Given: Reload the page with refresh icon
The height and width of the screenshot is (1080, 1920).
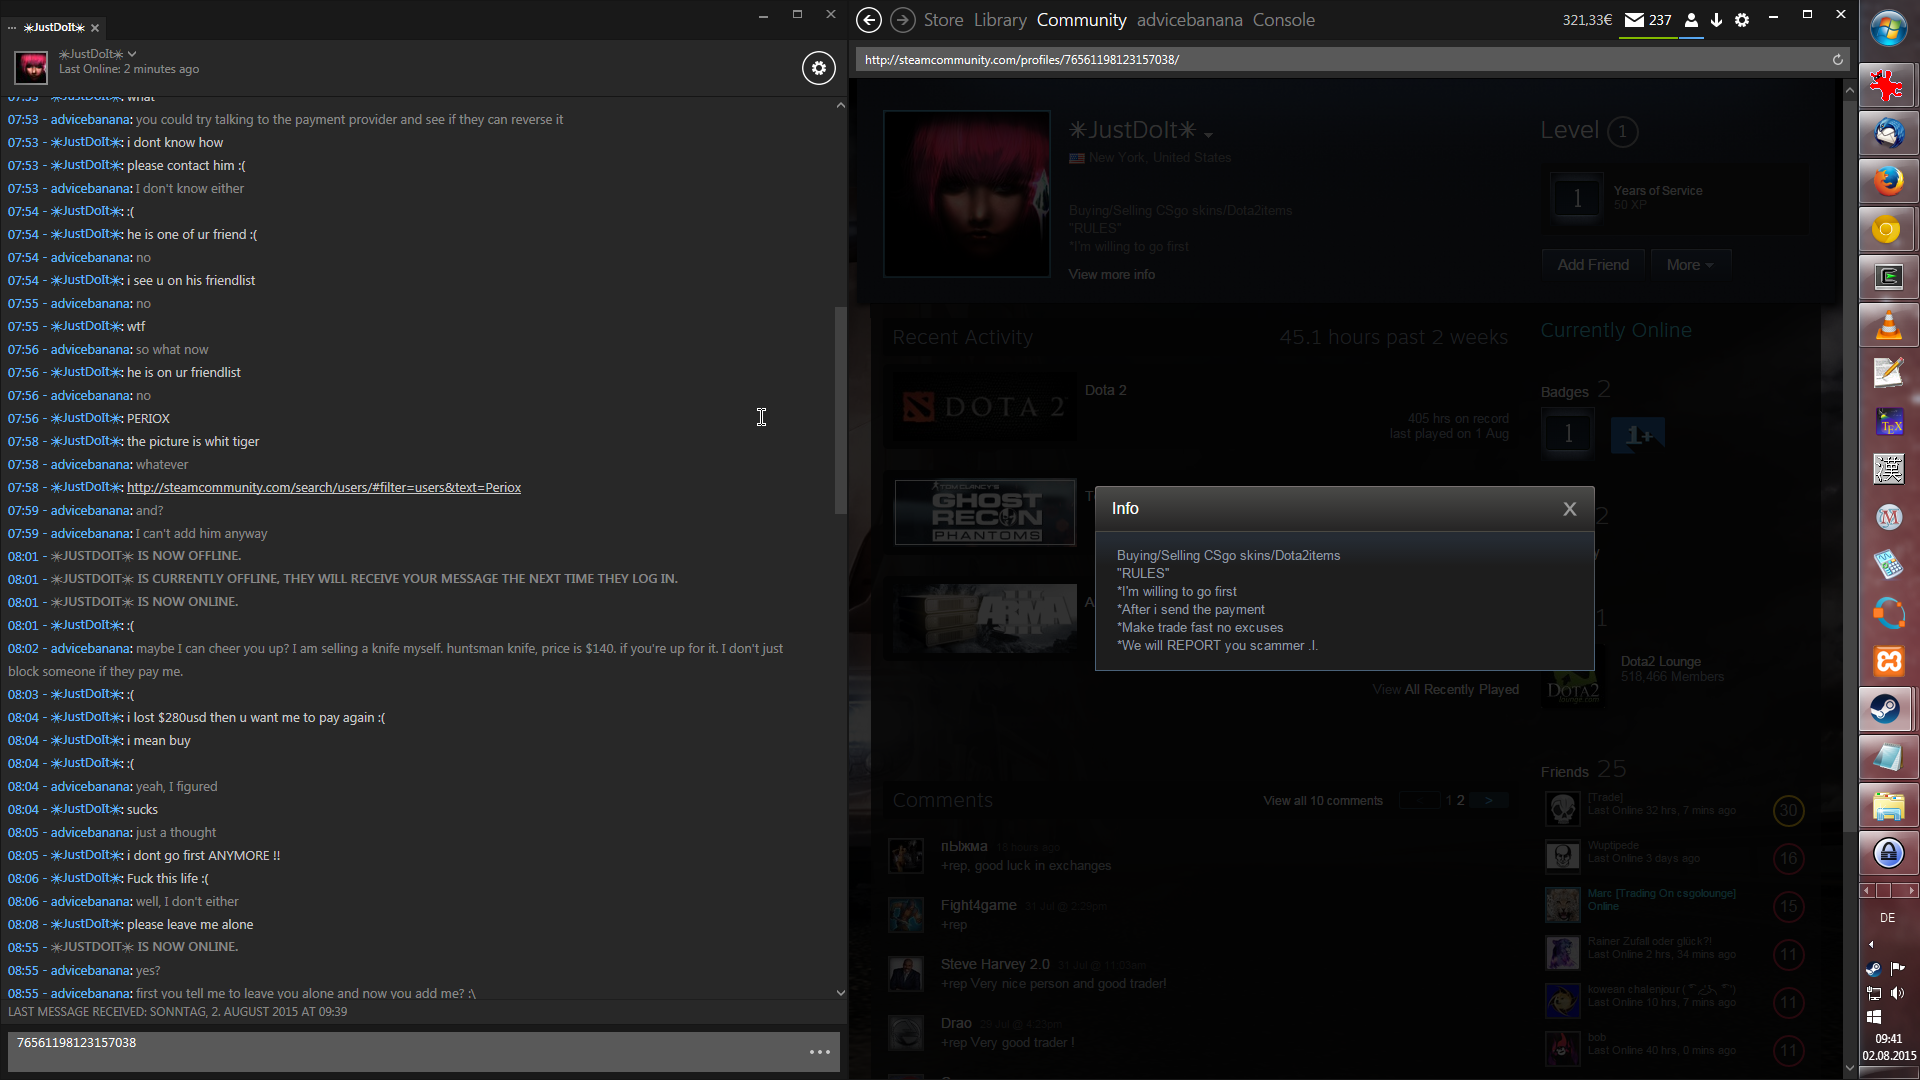Looking at the screenshot, I should [1837, 60].
